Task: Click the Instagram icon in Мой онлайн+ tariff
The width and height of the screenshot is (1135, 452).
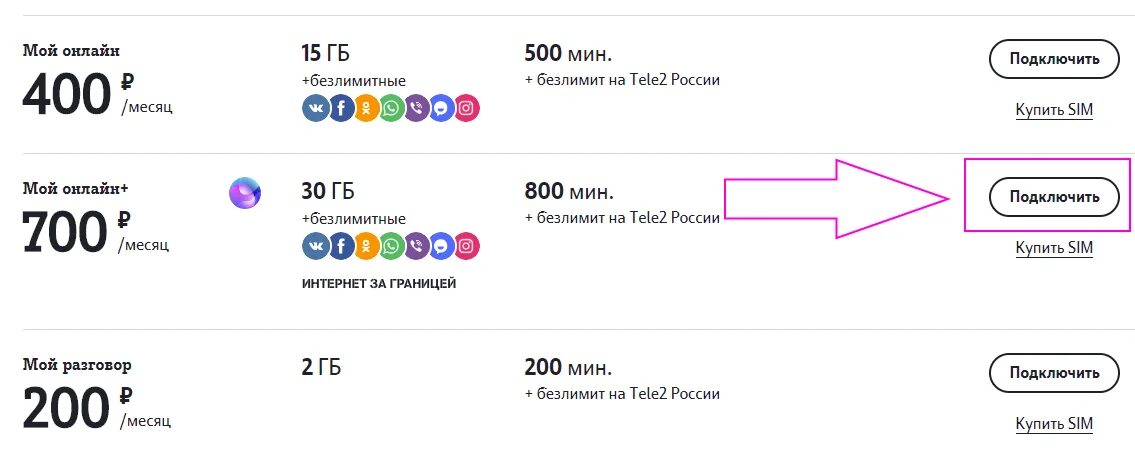Action: pyautogui.click(x=466, y=245)
